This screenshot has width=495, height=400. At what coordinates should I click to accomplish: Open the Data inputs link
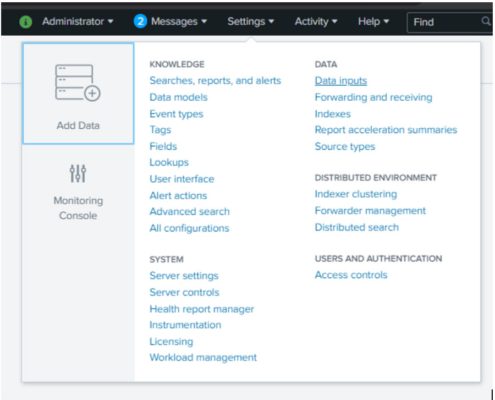[x=341, y=81]
